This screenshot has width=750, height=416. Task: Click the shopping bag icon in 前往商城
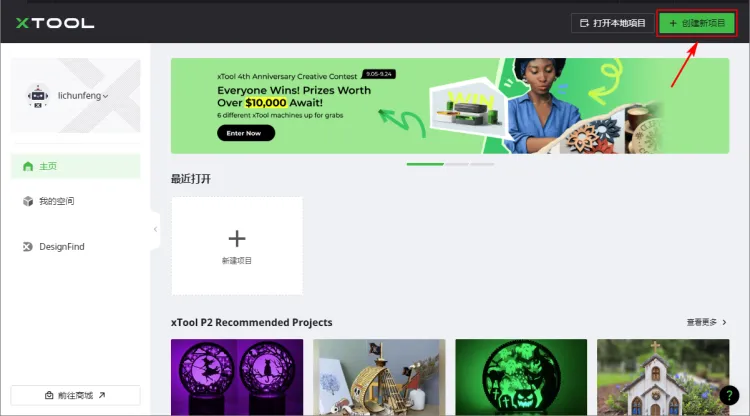[x=49, y=395]
